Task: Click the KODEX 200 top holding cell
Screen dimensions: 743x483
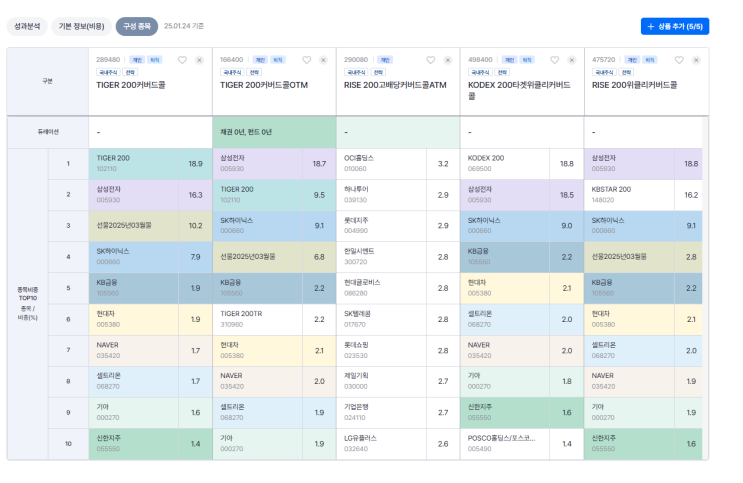Action: pos(487,162)
